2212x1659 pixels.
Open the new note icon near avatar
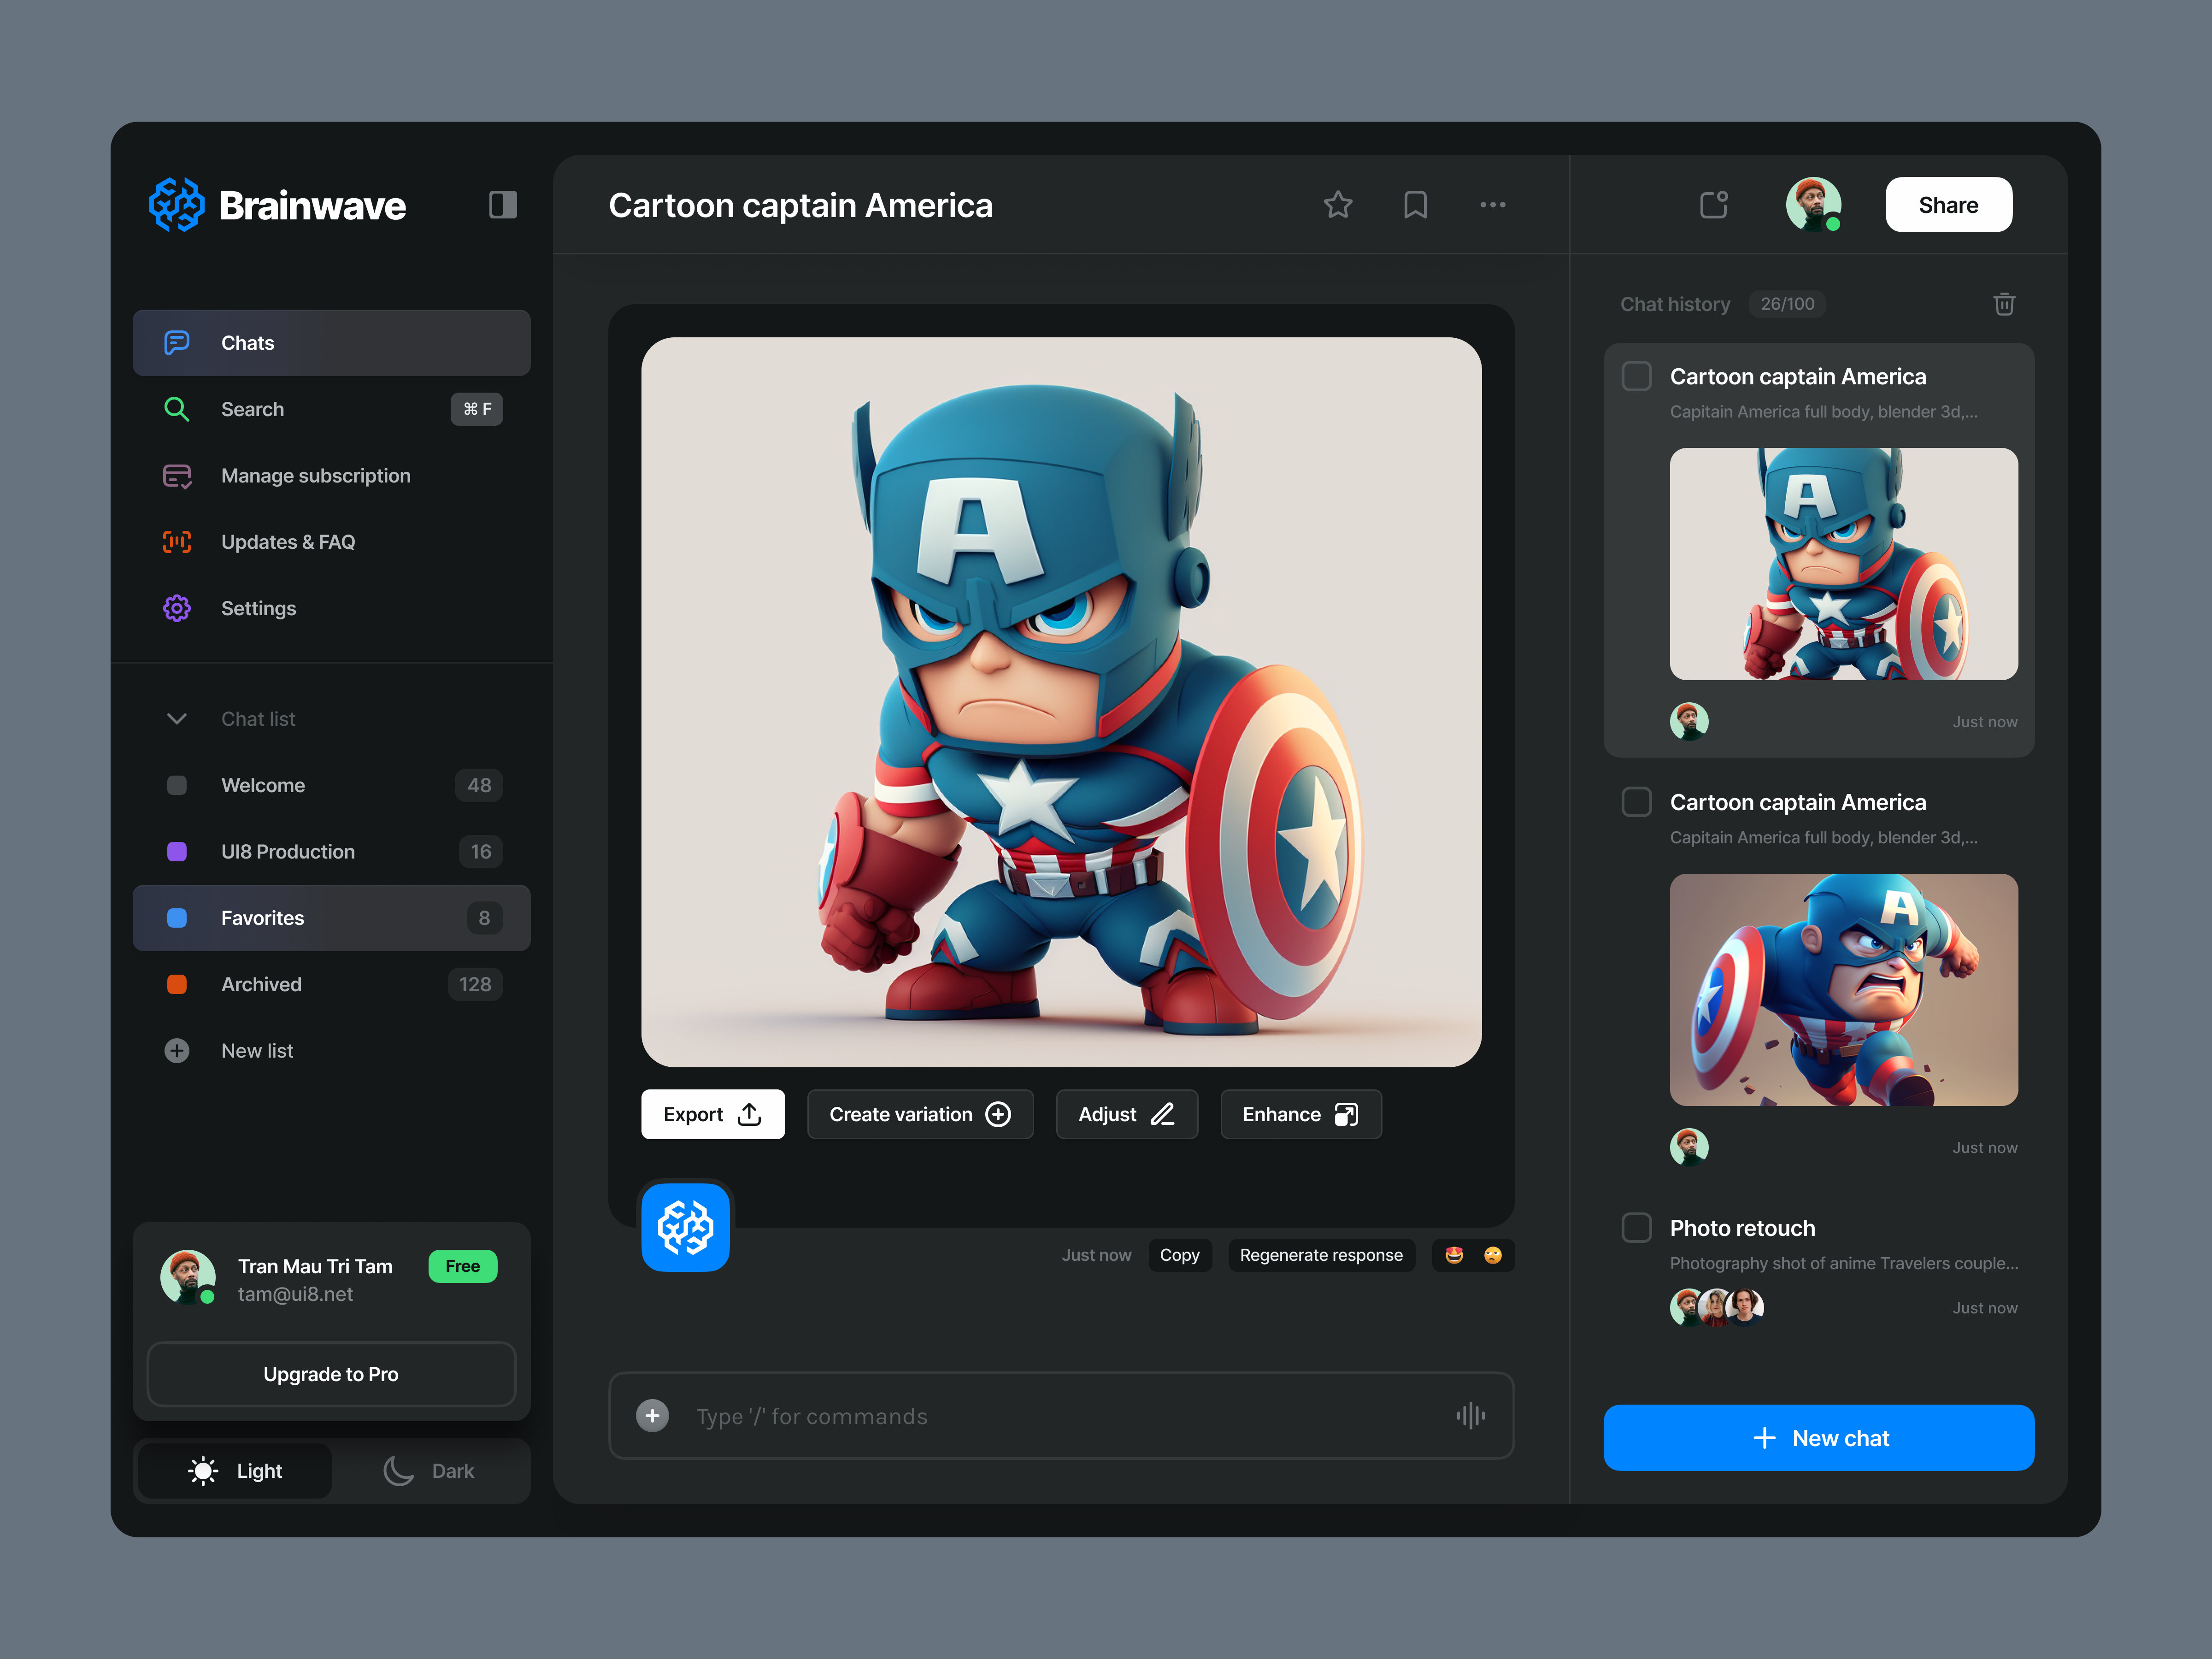[1714, 205]
